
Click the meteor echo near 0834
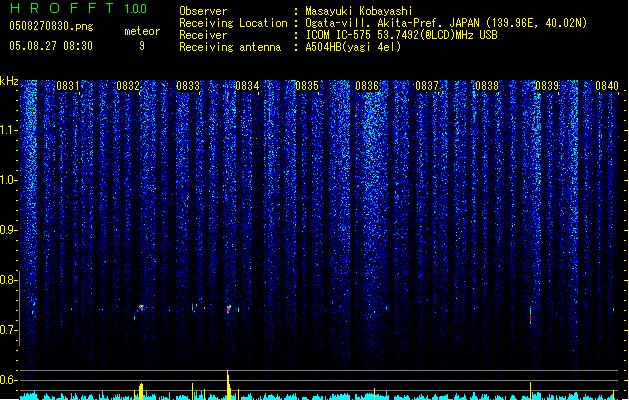point(228,309)
